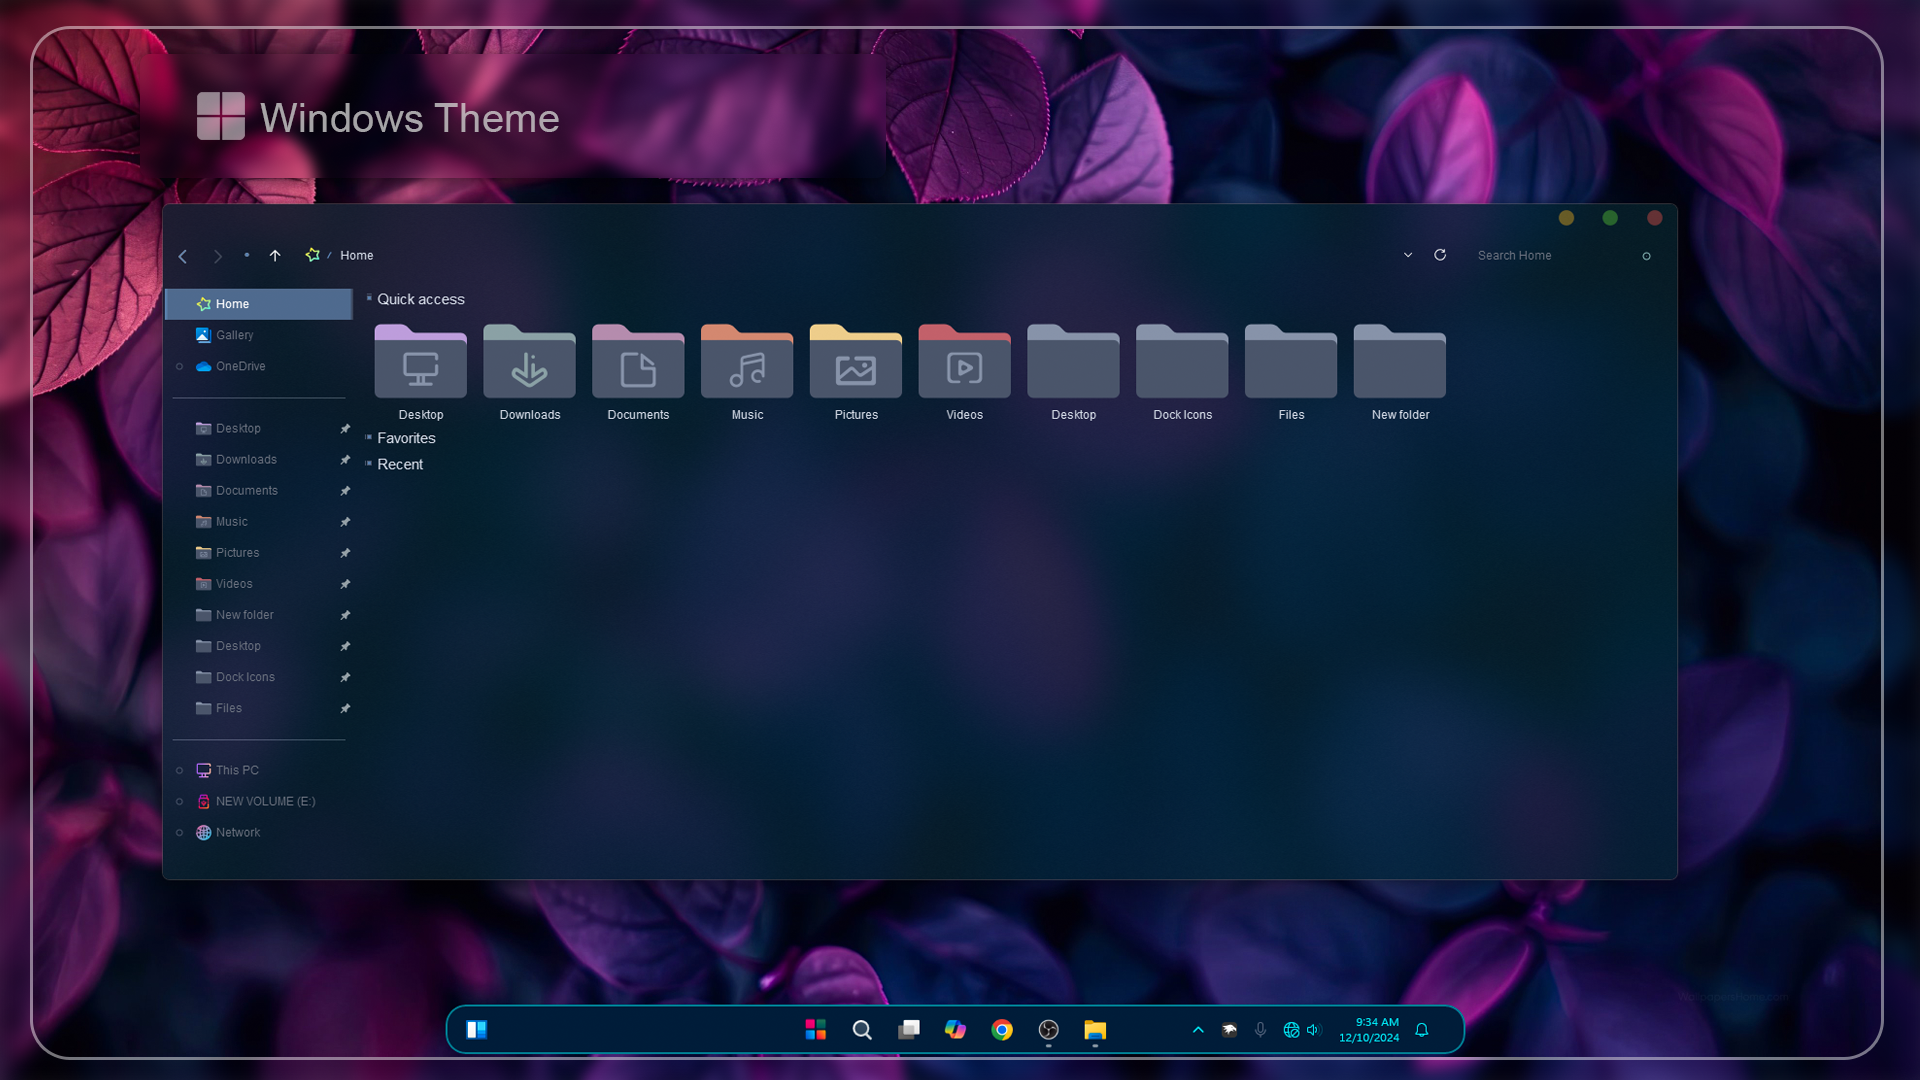Open the Videos folder icon

coord(965,361)
